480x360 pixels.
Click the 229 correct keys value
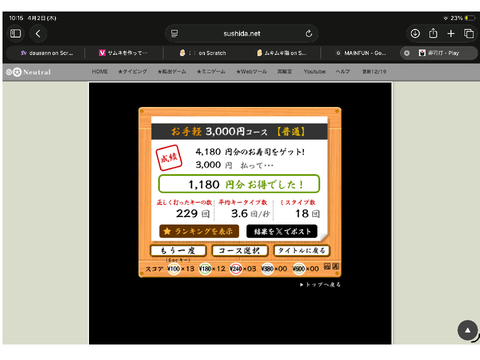pos(187,213)
